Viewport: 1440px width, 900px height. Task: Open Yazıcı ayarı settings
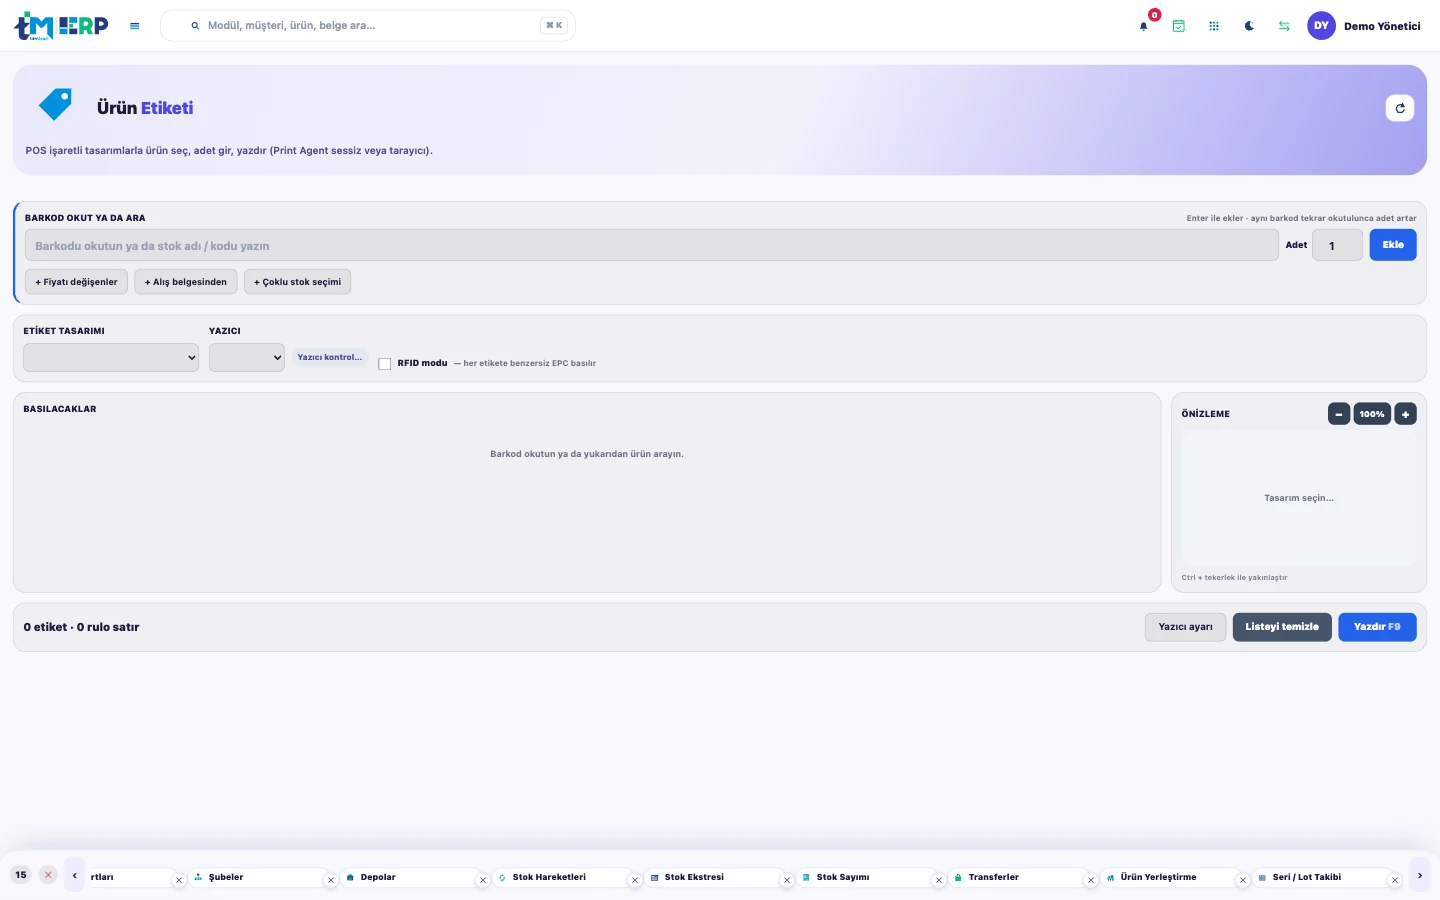tap(1185, 627)
